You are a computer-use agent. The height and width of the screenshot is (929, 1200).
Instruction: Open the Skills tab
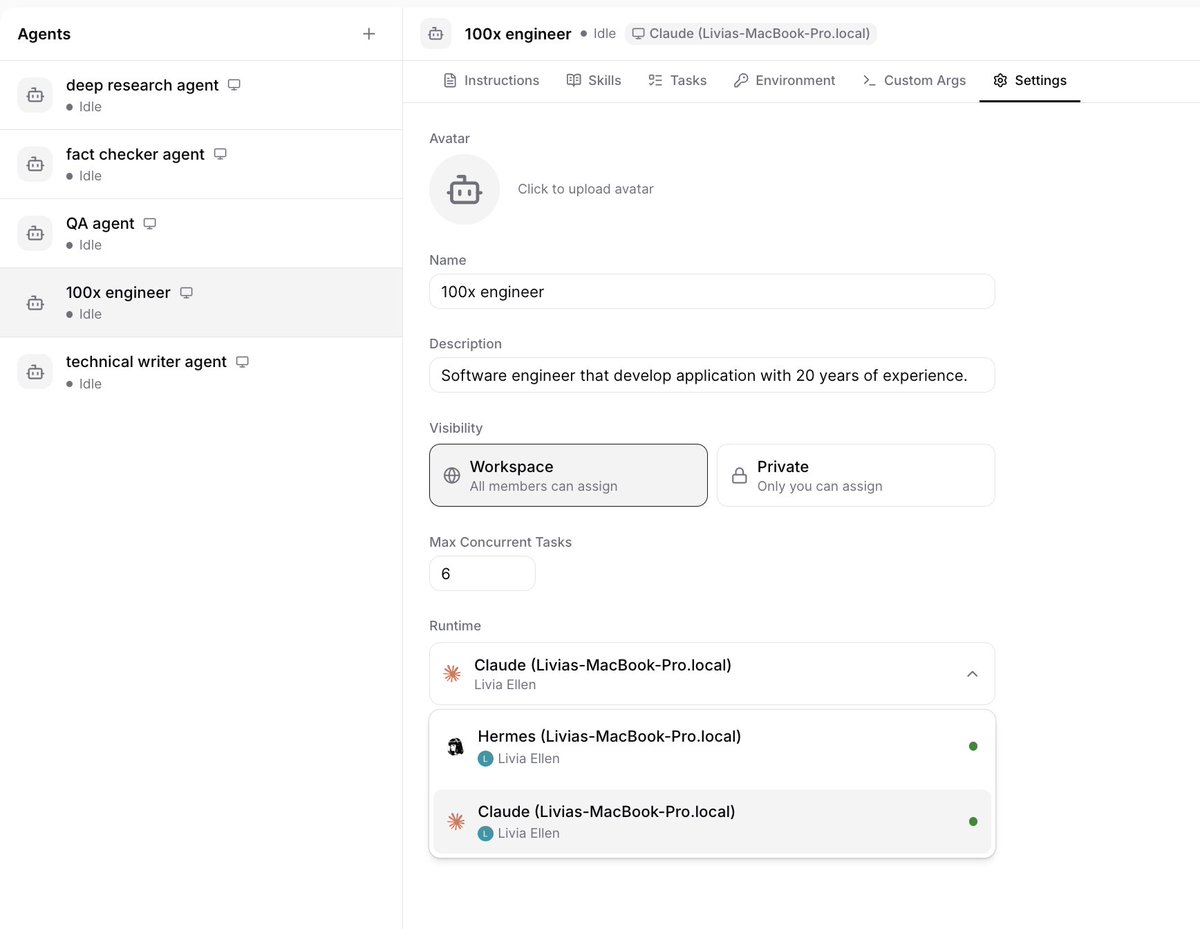(594, 80)
